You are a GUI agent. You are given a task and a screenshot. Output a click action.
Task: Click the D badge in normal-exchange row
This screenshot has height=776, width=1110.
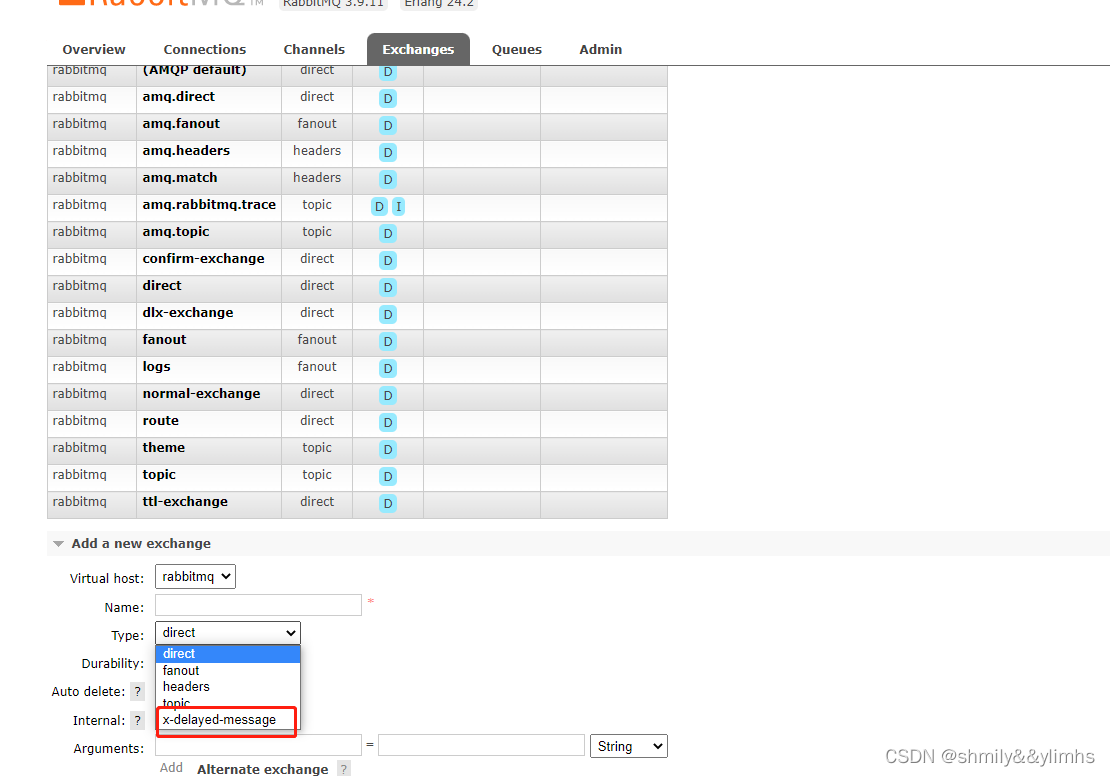pos(387,395)
